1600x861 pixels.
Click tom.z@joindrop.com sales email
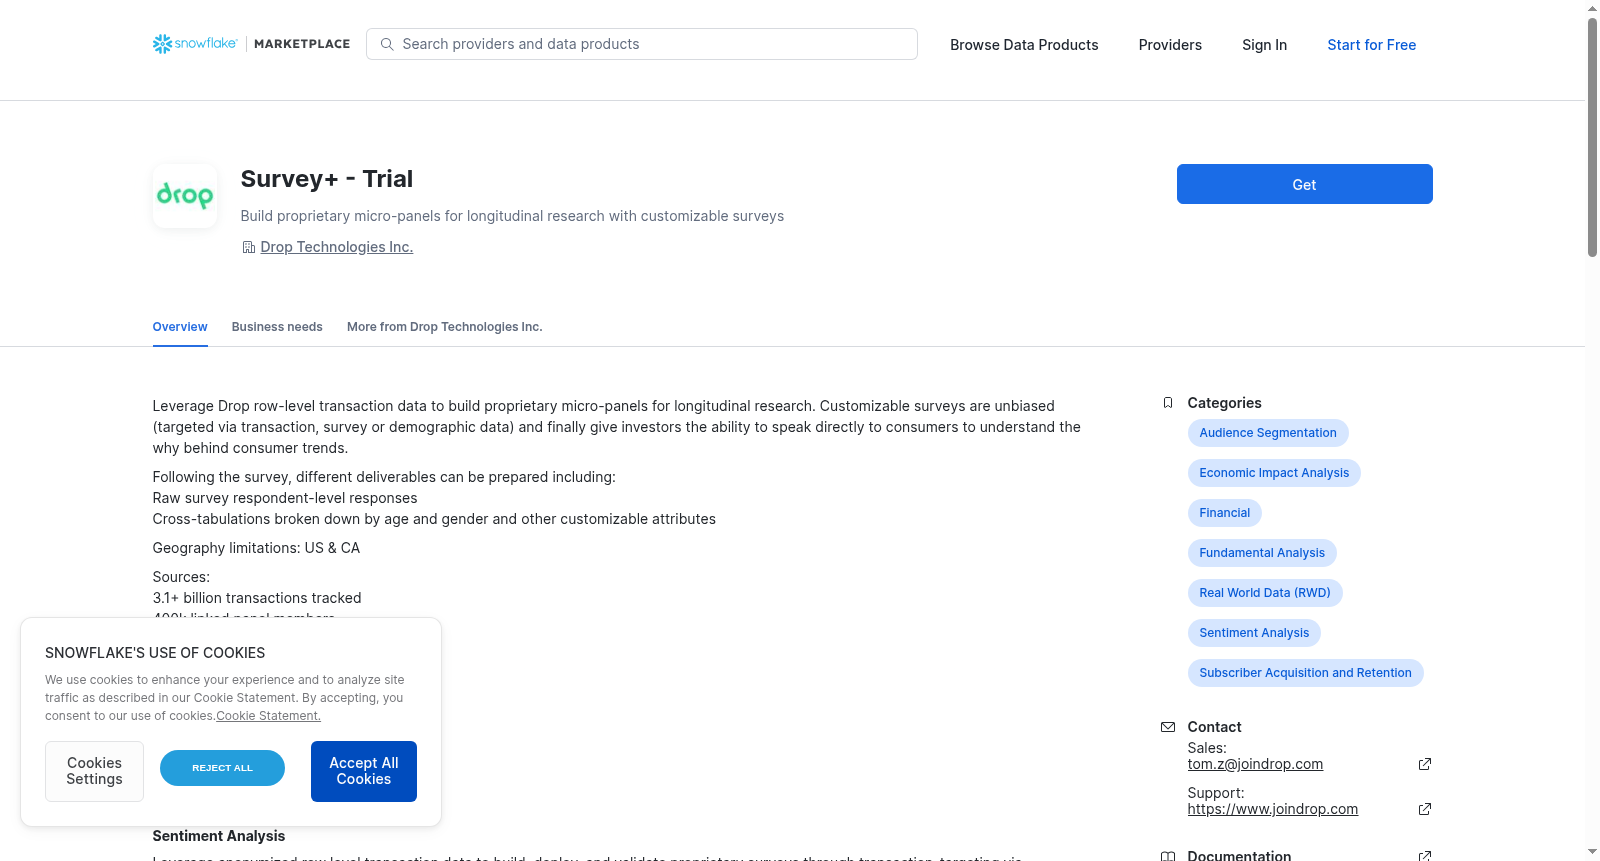point(1255,764)
